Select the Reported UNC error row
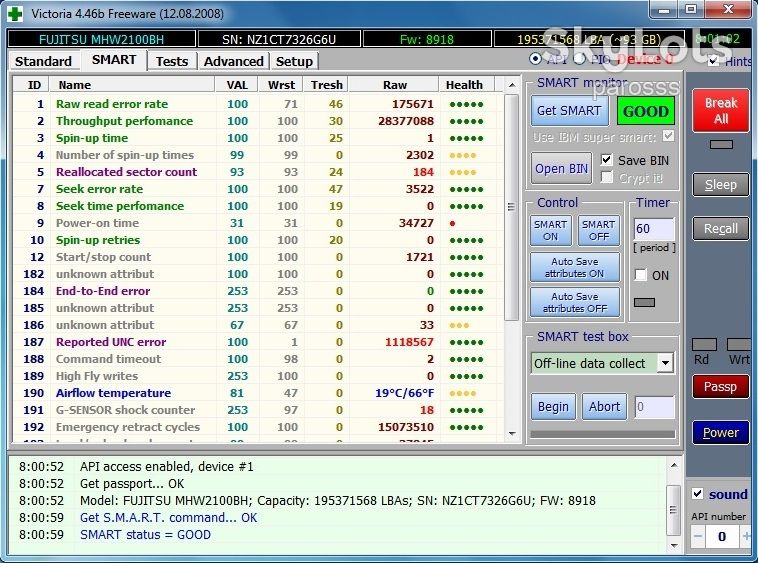 click(x=258, y=342)
